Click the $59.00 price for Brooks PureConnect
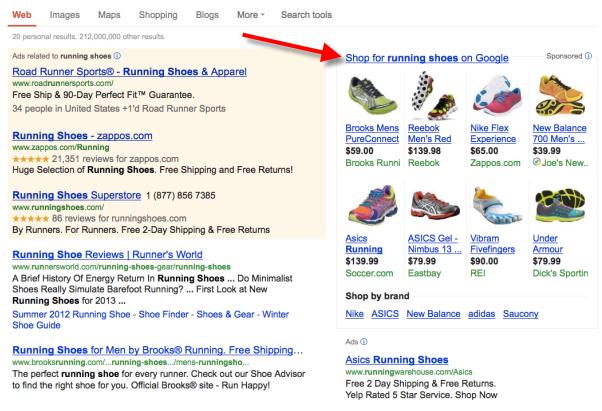The height and width of the screenshot is (411, 602). 359,151
